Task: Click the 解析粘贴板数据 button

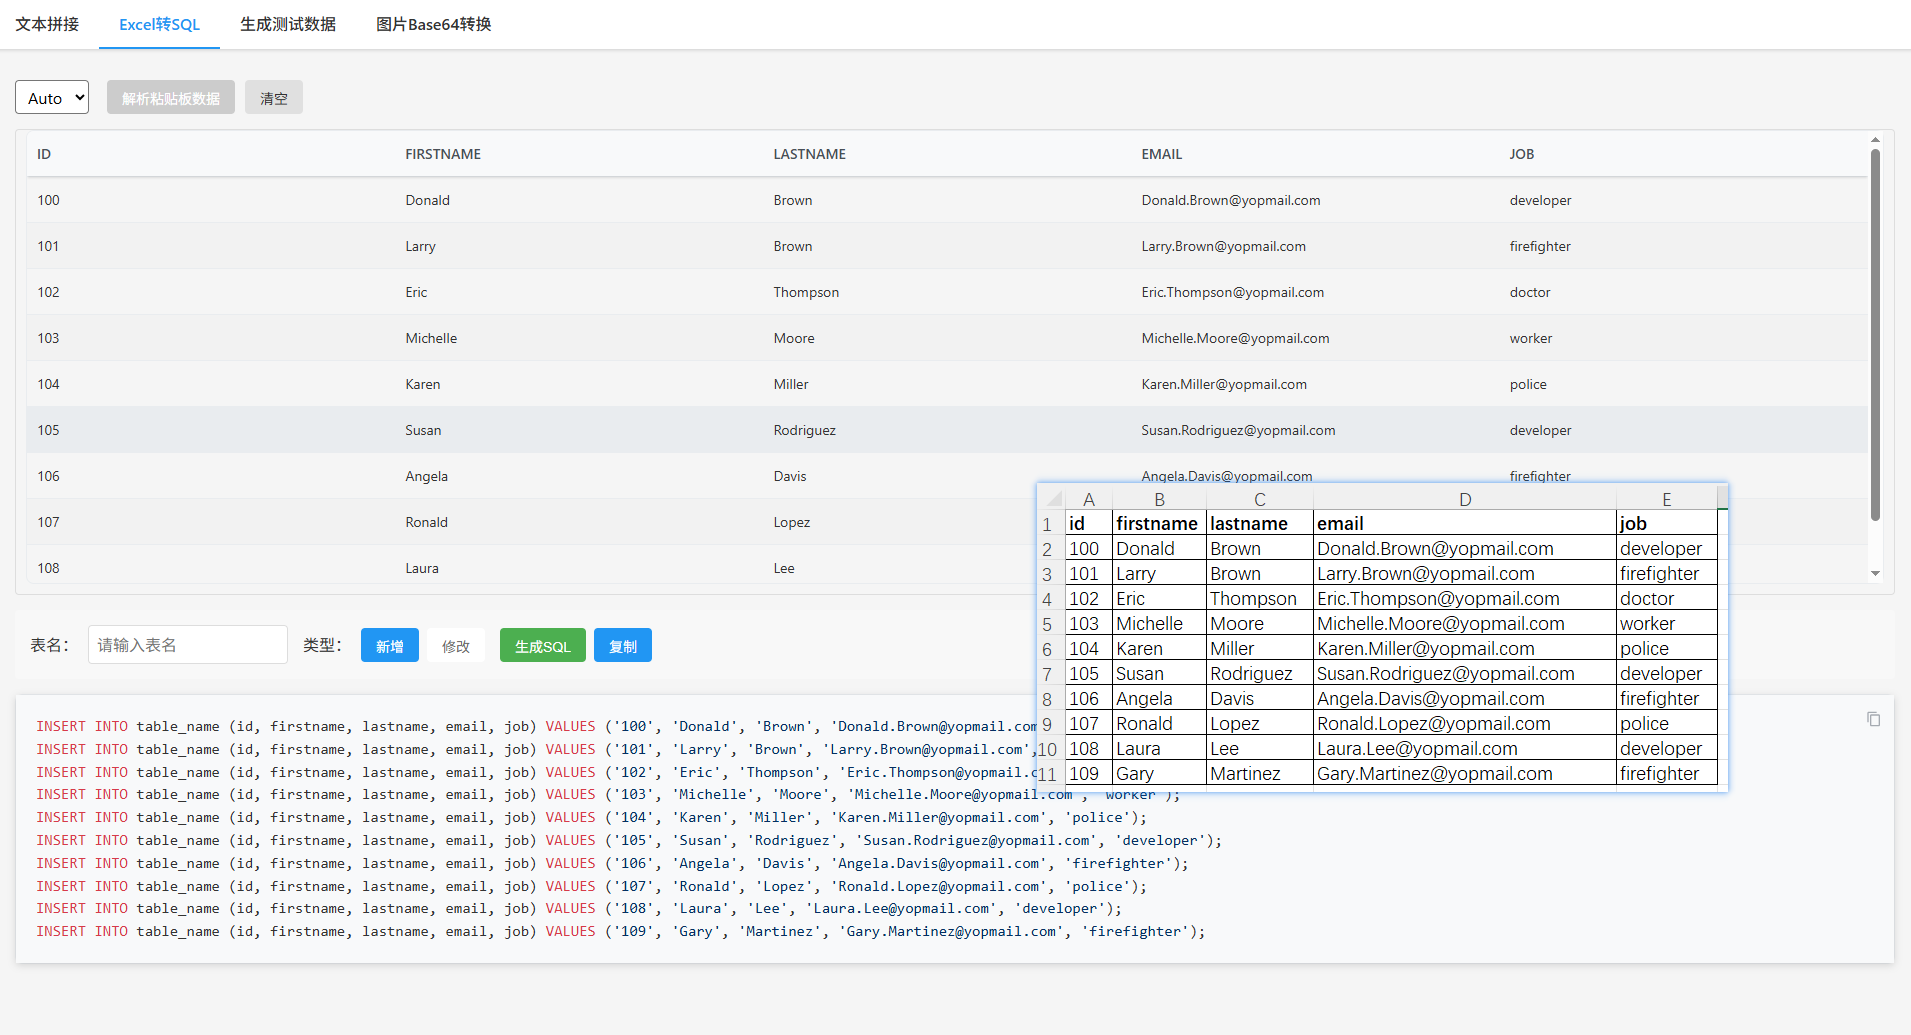Action: (171, 98)
